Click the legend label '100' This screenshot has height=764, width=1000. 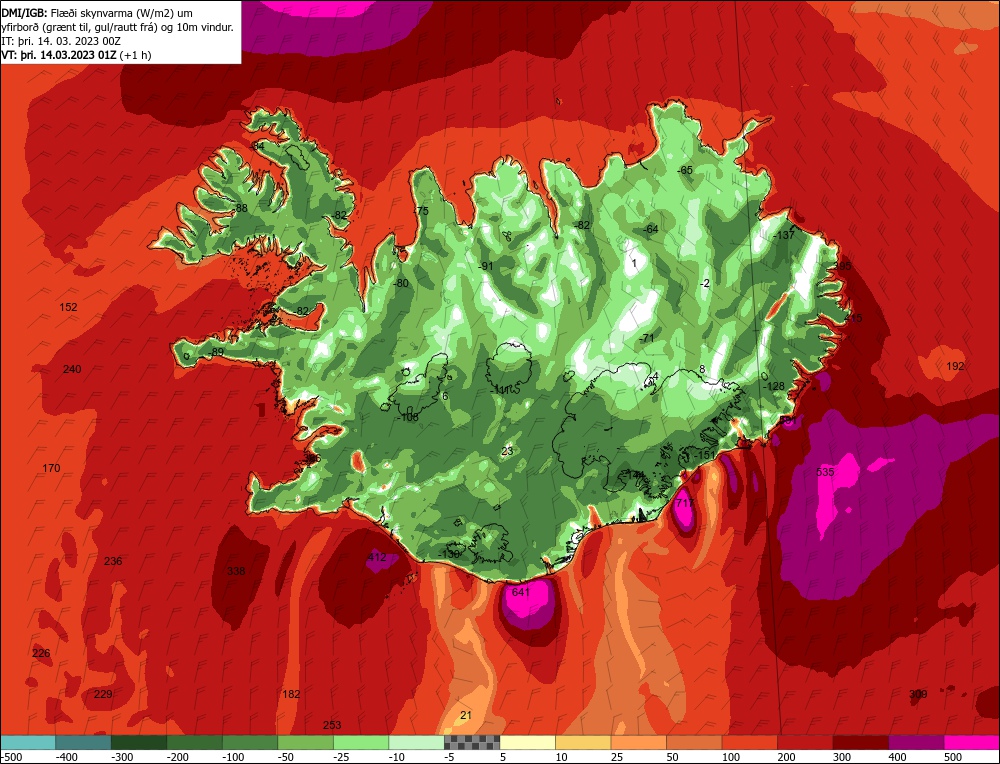click(x=732, y=757)
